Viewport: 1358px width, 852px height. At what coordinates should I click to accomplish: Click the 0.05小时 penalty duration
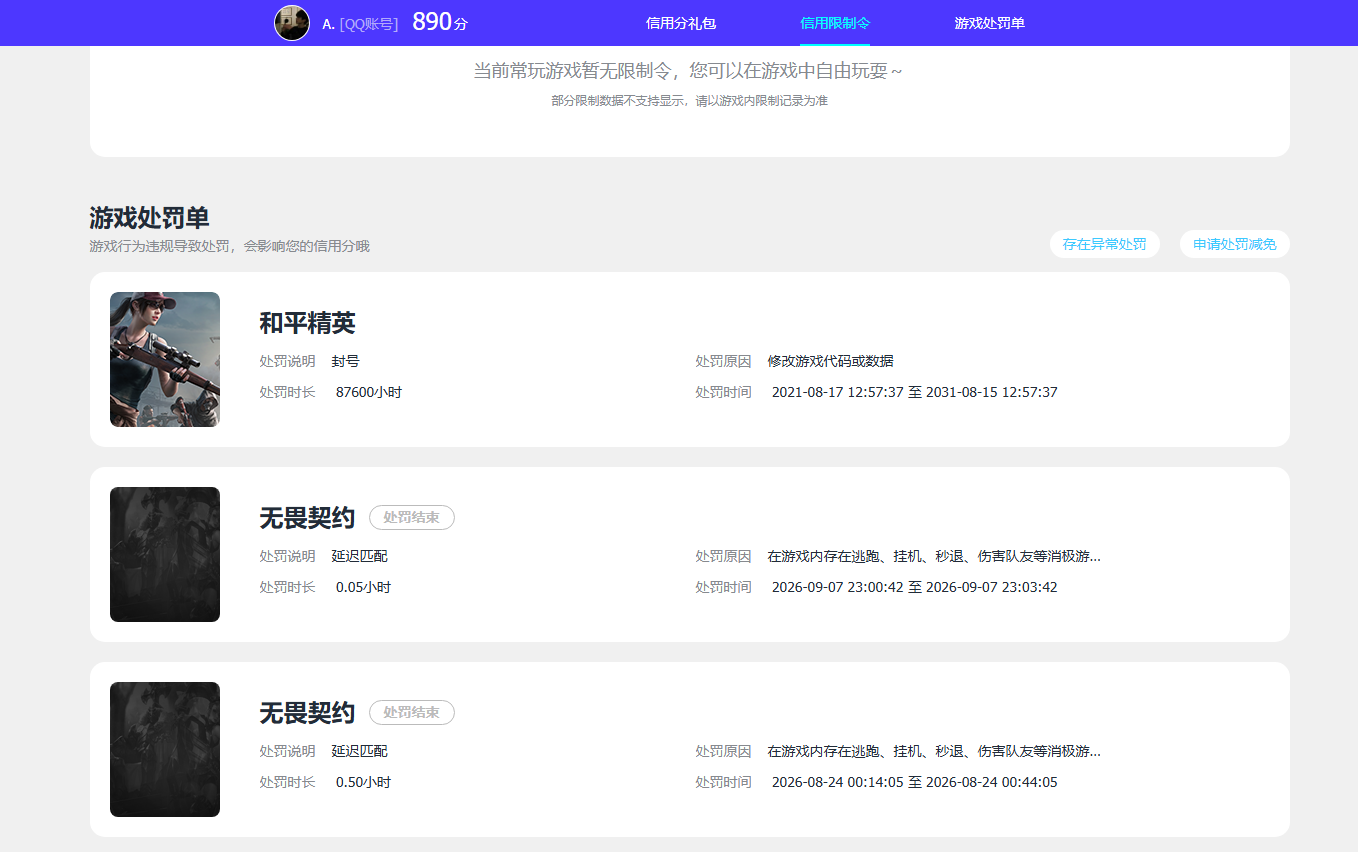363,587
